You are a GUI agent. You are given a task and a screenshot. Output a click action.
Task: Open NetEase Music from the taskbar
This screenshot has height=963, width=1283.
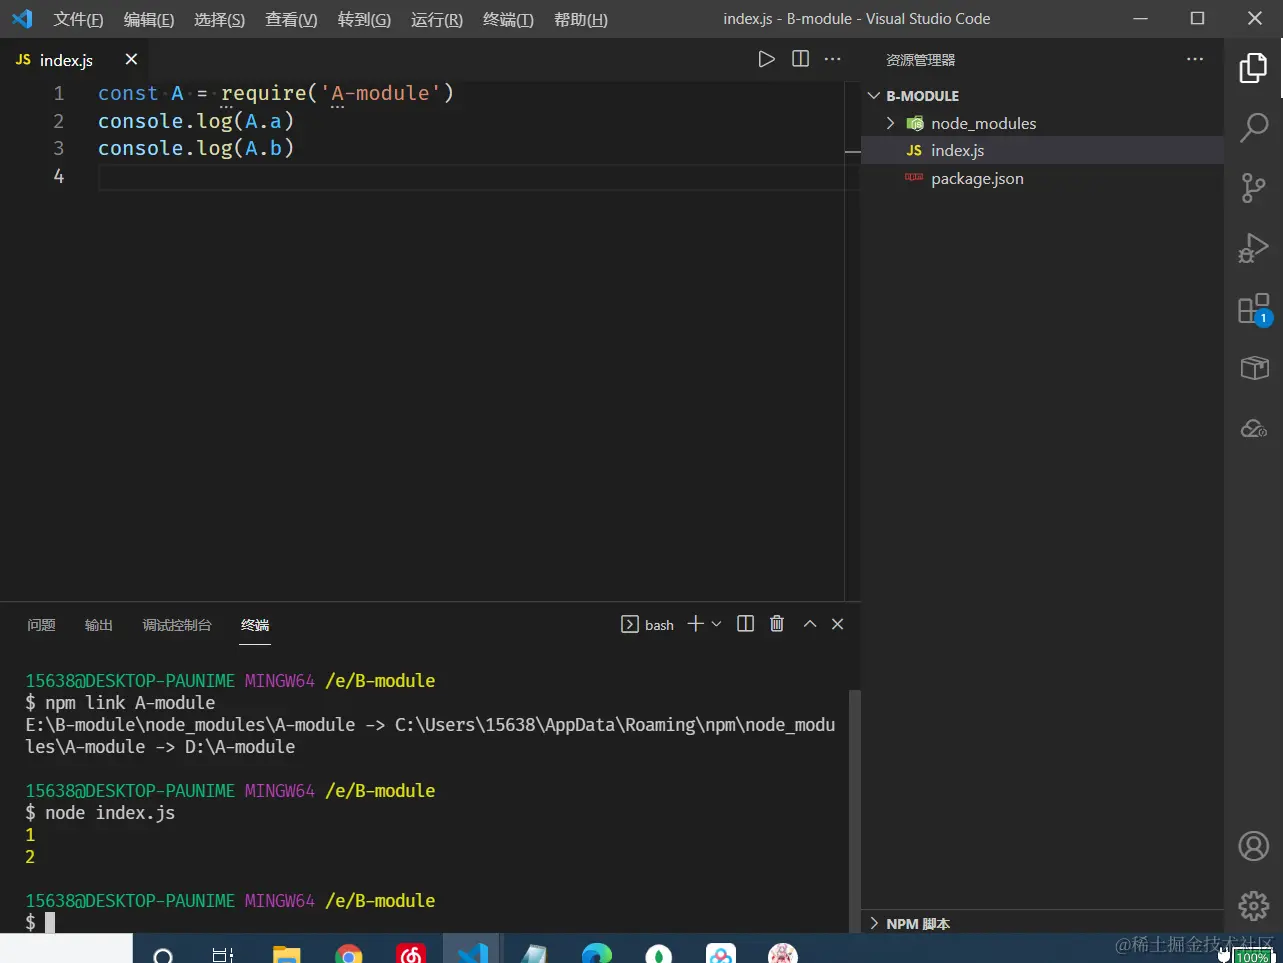tap(411, 954)
